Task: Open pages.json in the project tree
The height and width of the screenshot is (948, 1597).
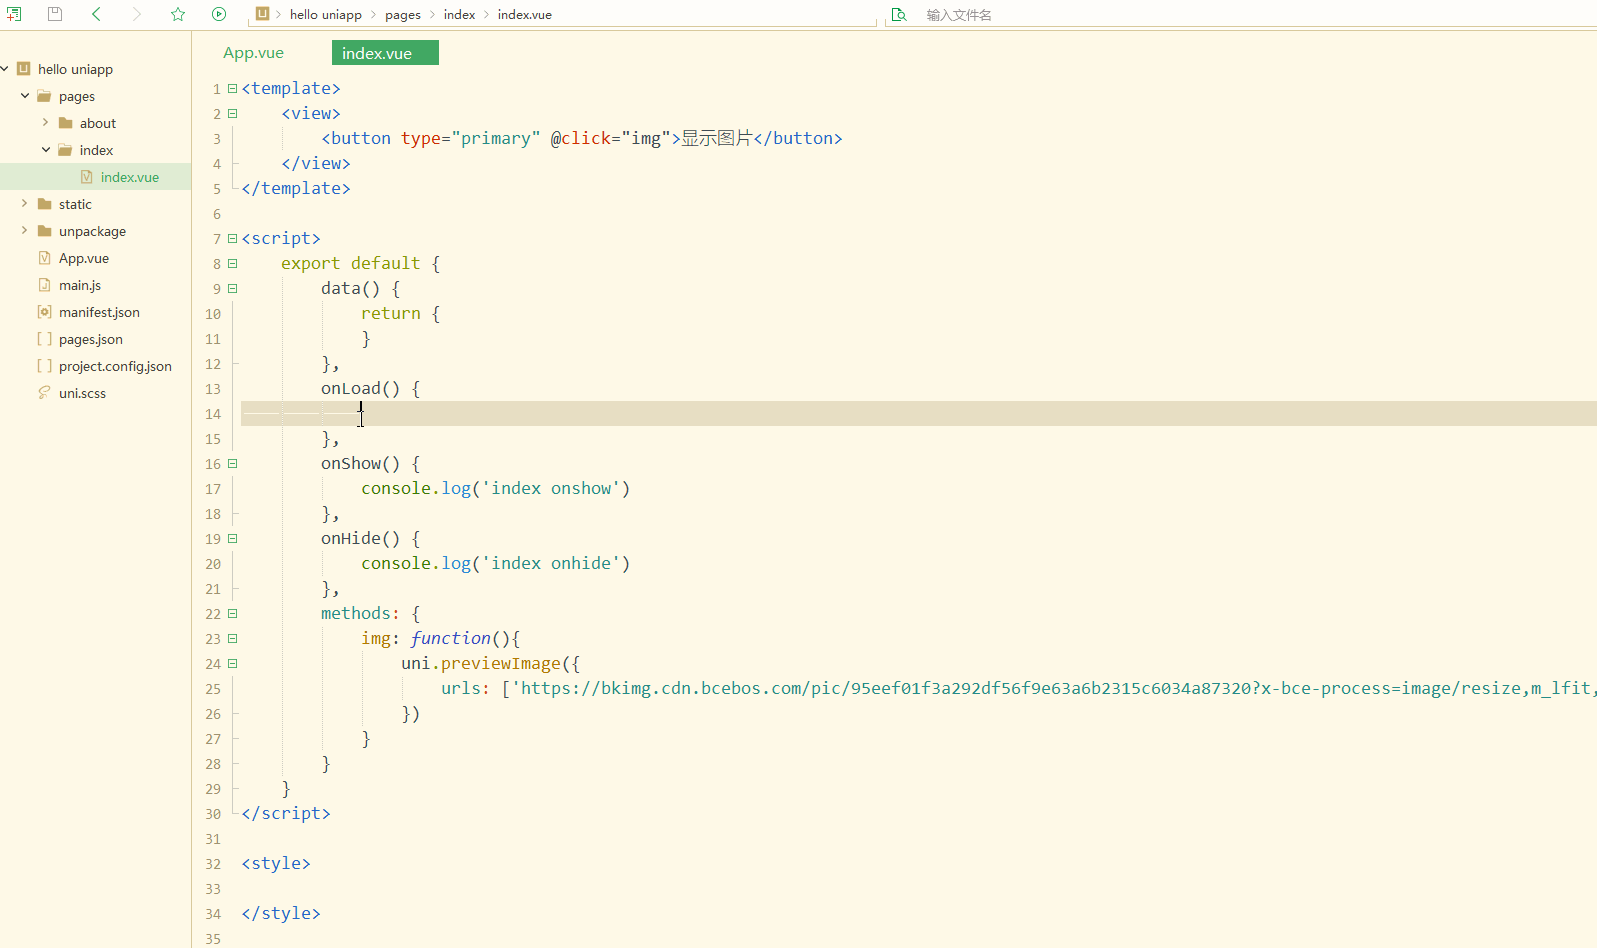Action: point(91,339)
